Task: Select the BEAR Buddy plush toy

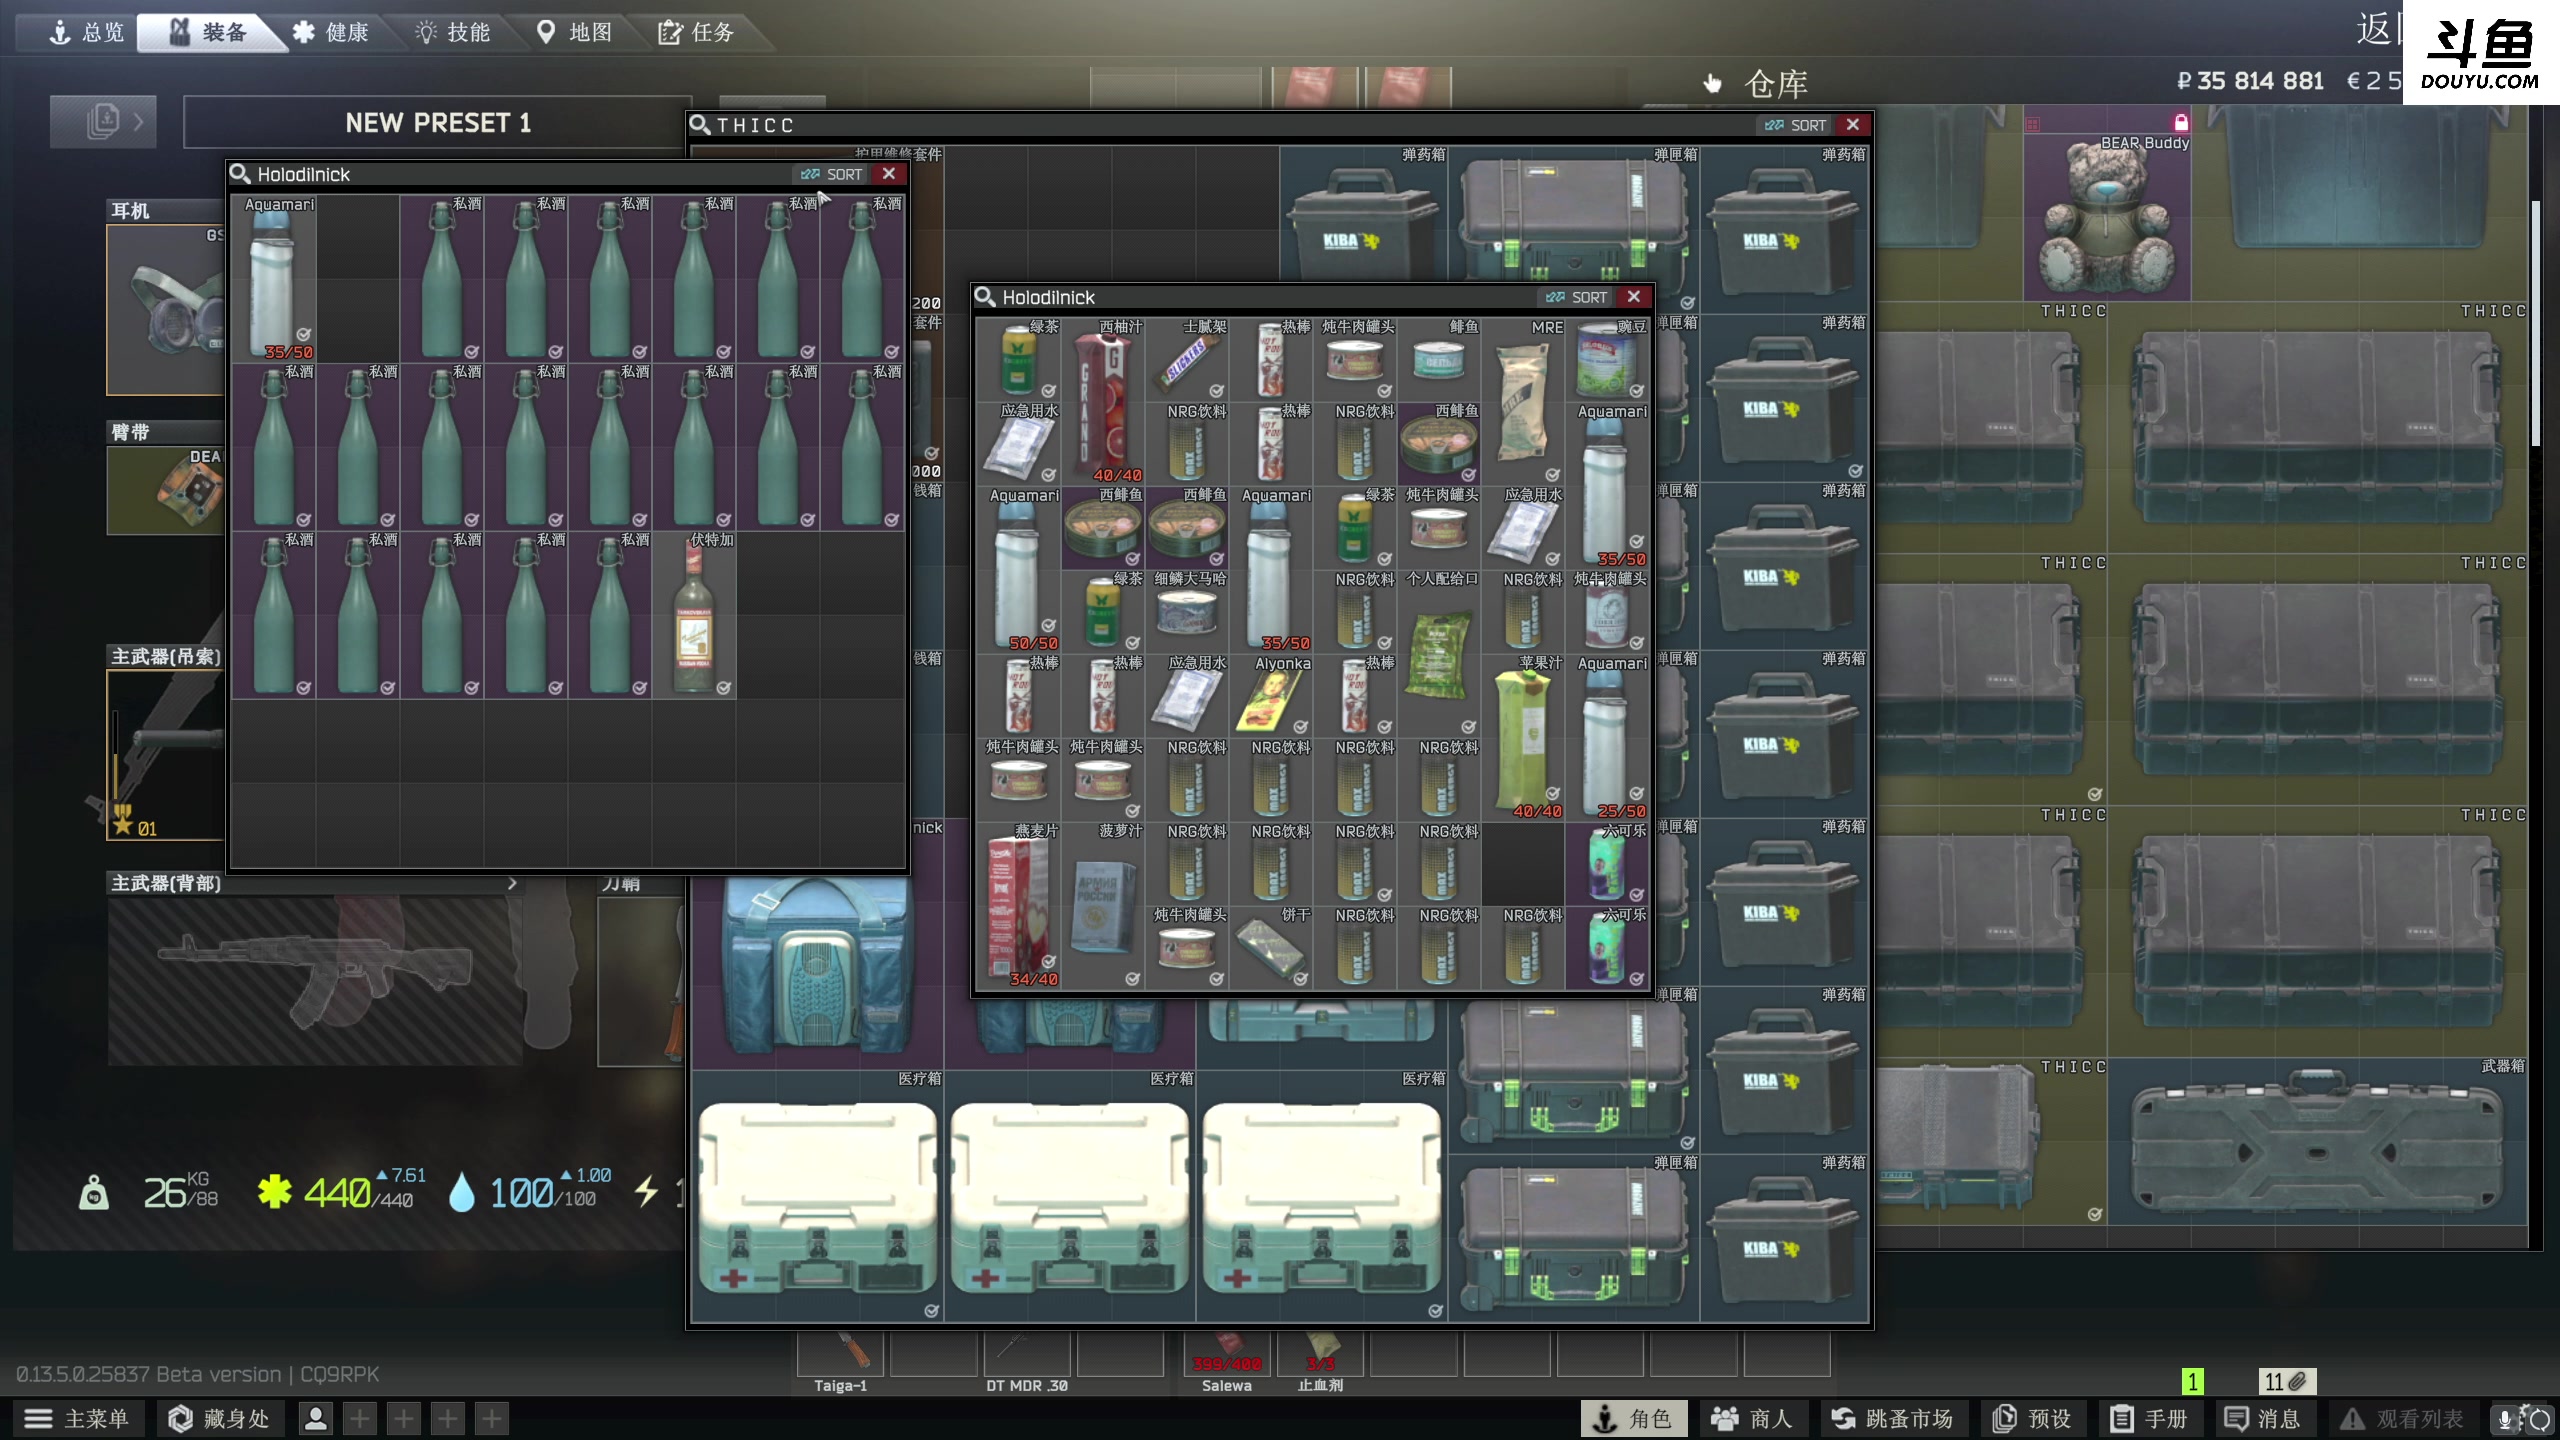Action: (x=2107, y=216)
